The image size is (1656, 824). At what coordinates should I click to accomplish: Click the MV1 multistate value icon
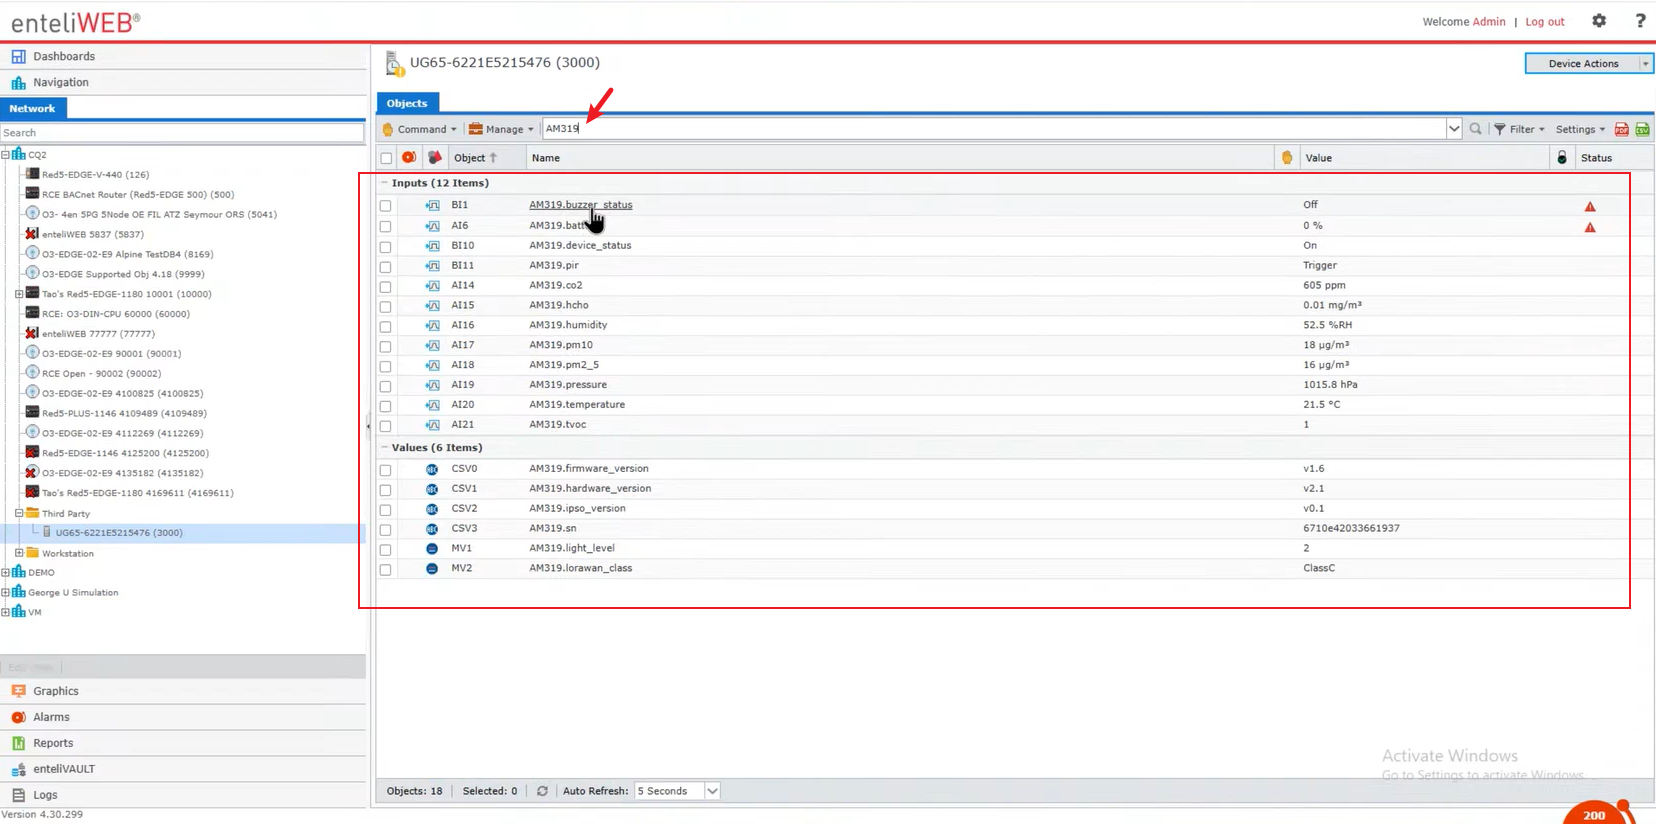(432, 549)
